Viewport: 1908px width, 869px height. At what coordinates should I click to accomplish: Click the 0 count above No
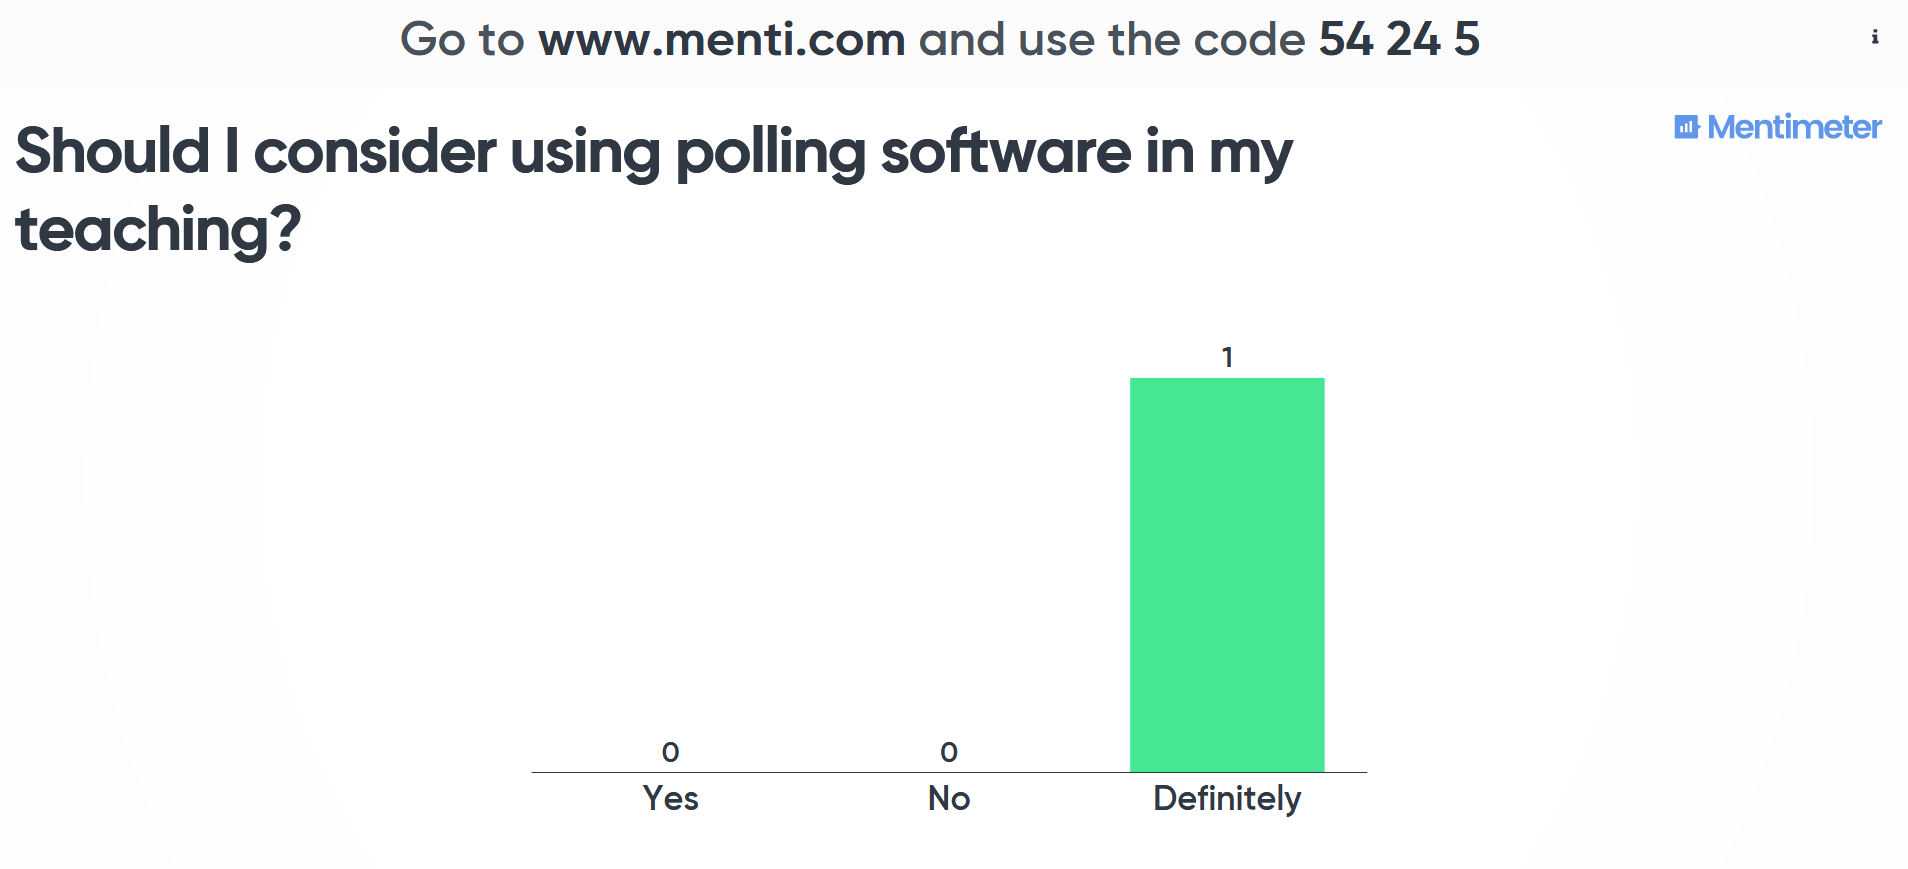click(949, 752)
